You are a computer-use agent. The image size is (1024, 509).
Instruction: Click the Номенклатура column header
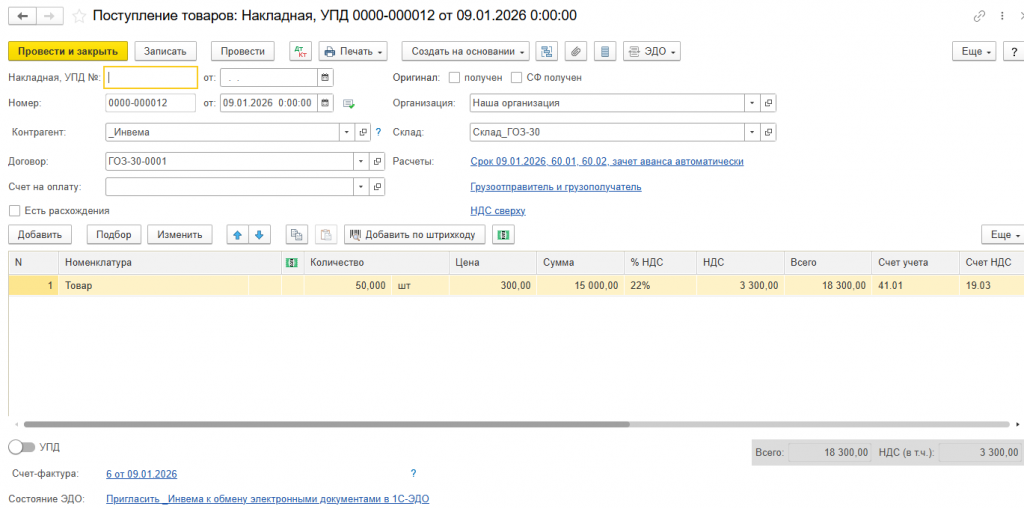[x=170, y=263]
